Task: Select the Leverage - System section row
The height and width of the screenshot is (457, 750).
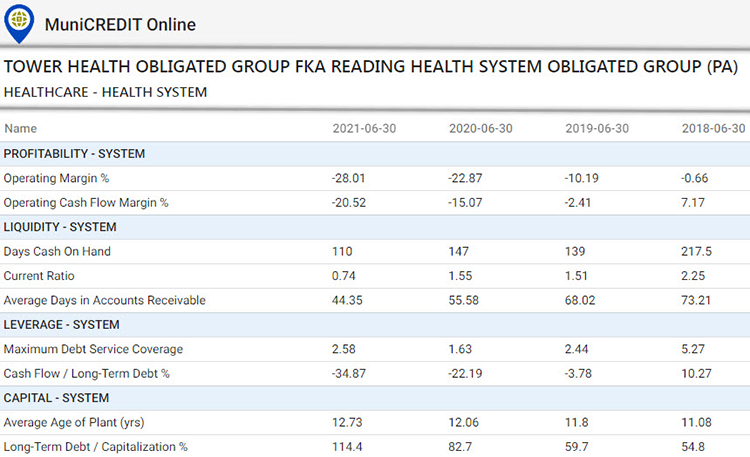Action: [x=375, y=324]
